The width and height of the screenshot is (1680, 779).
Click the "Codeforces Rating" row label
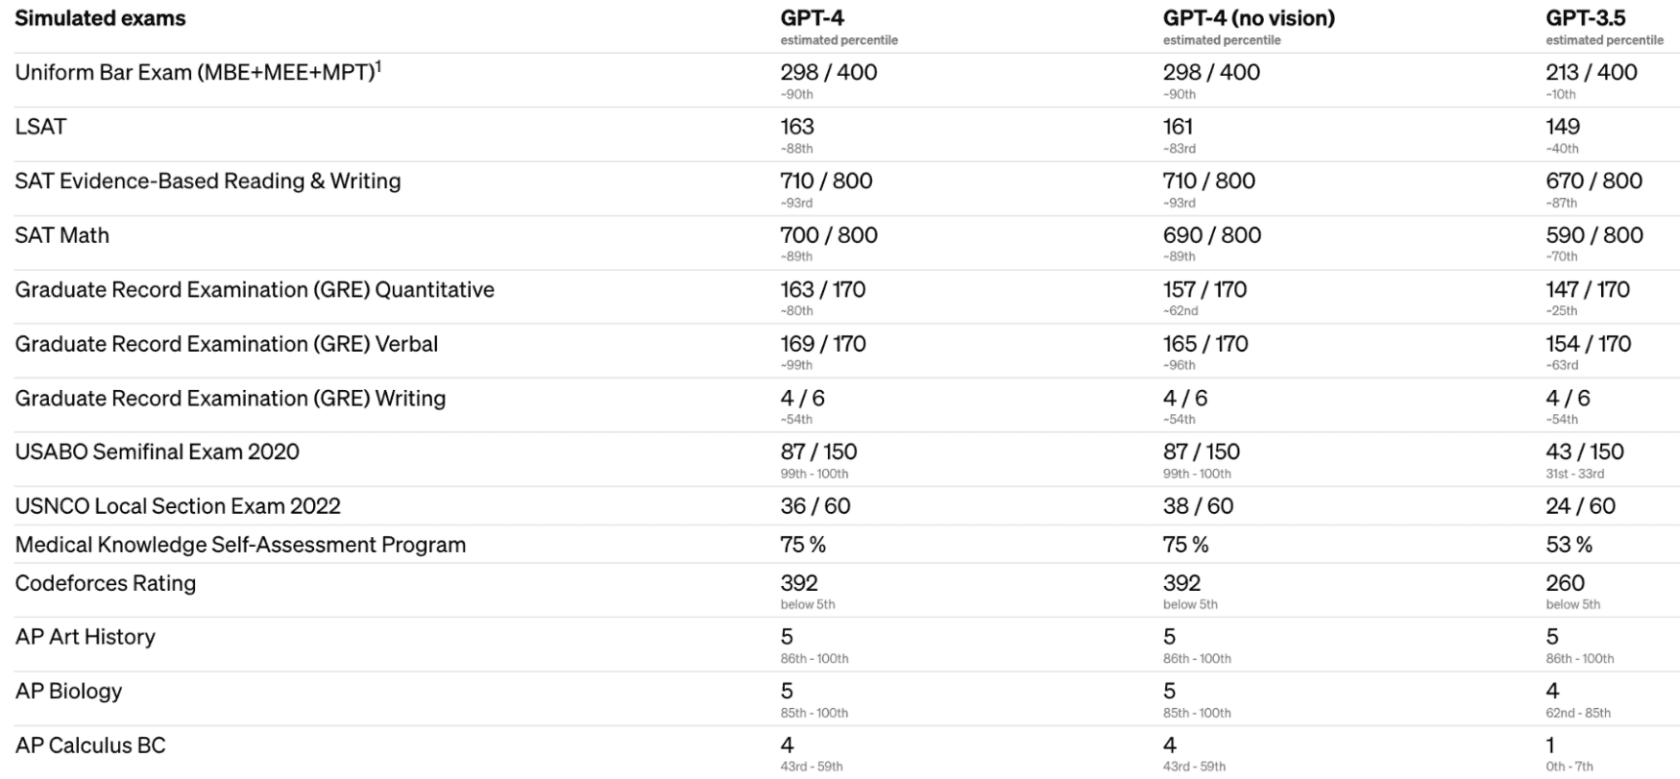coord(105,583)
